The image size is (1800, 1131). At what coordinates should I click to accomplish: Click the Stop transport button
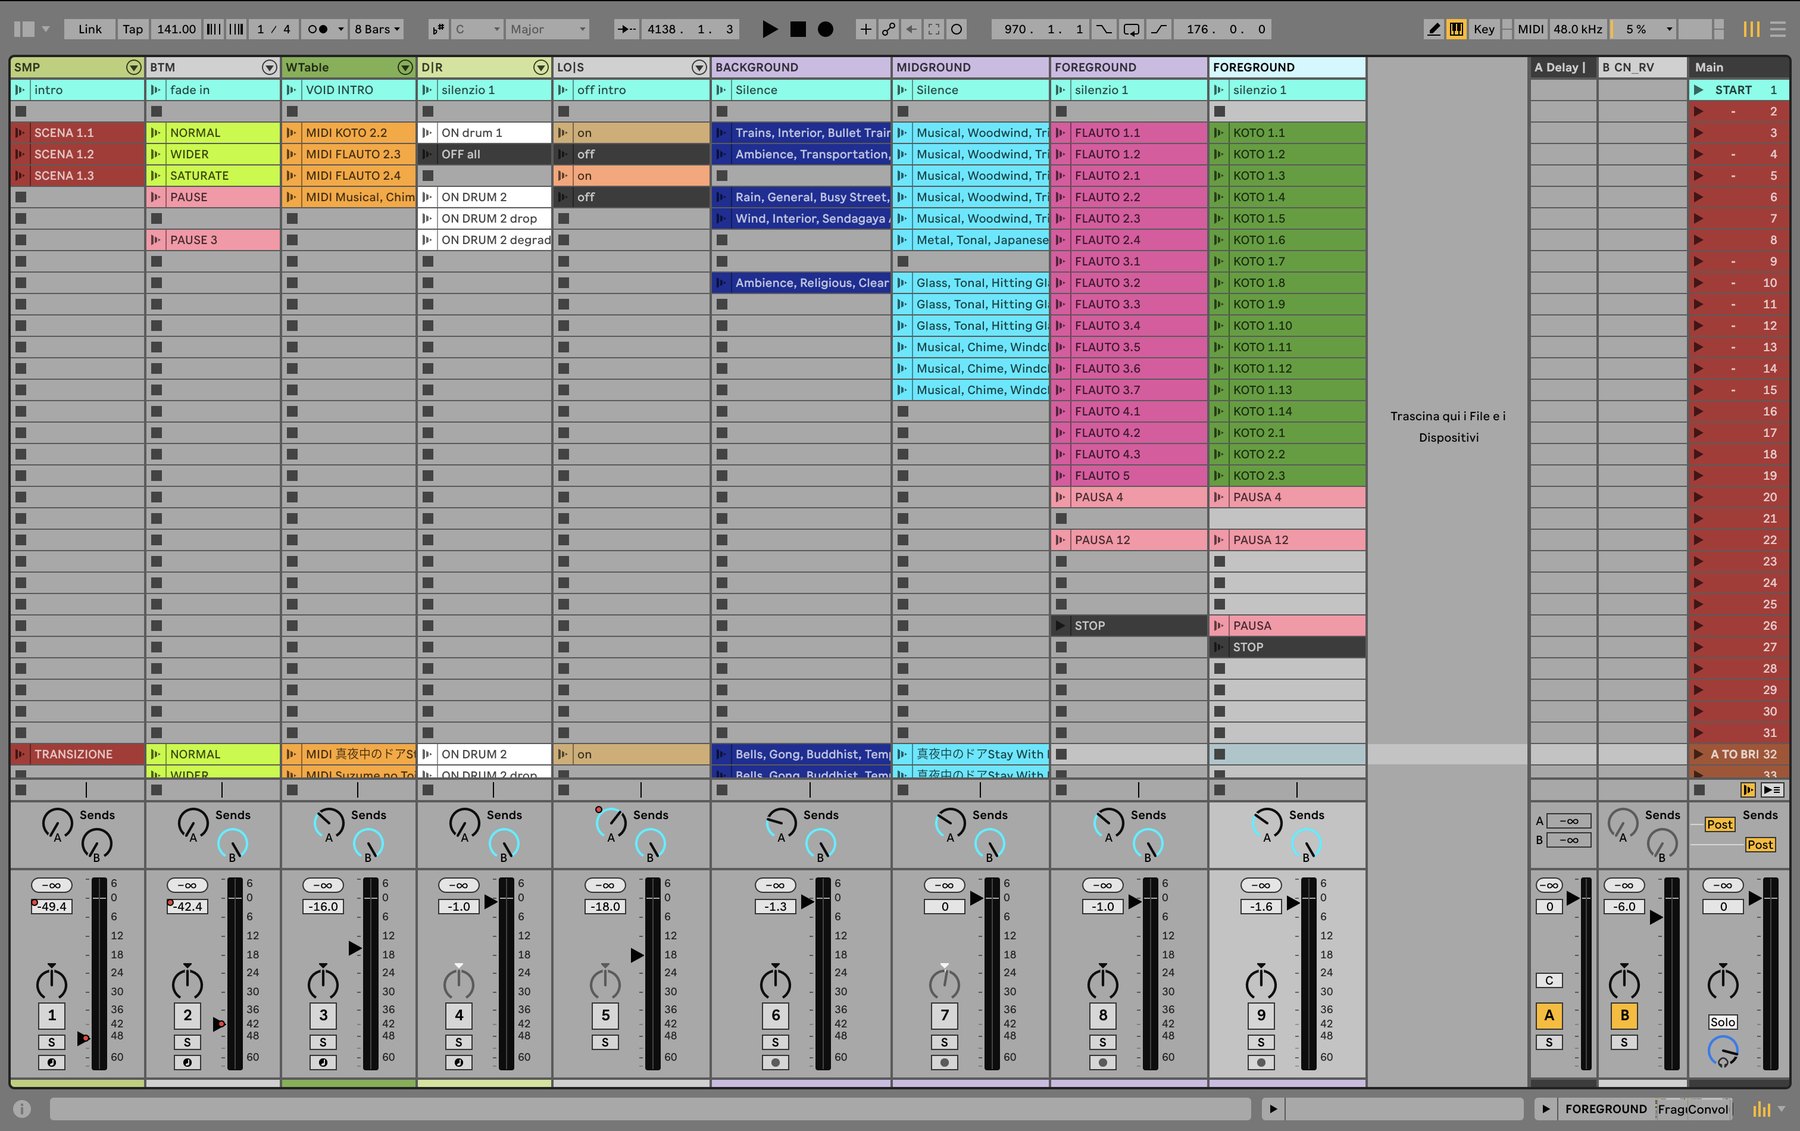(x=798, y=29)
